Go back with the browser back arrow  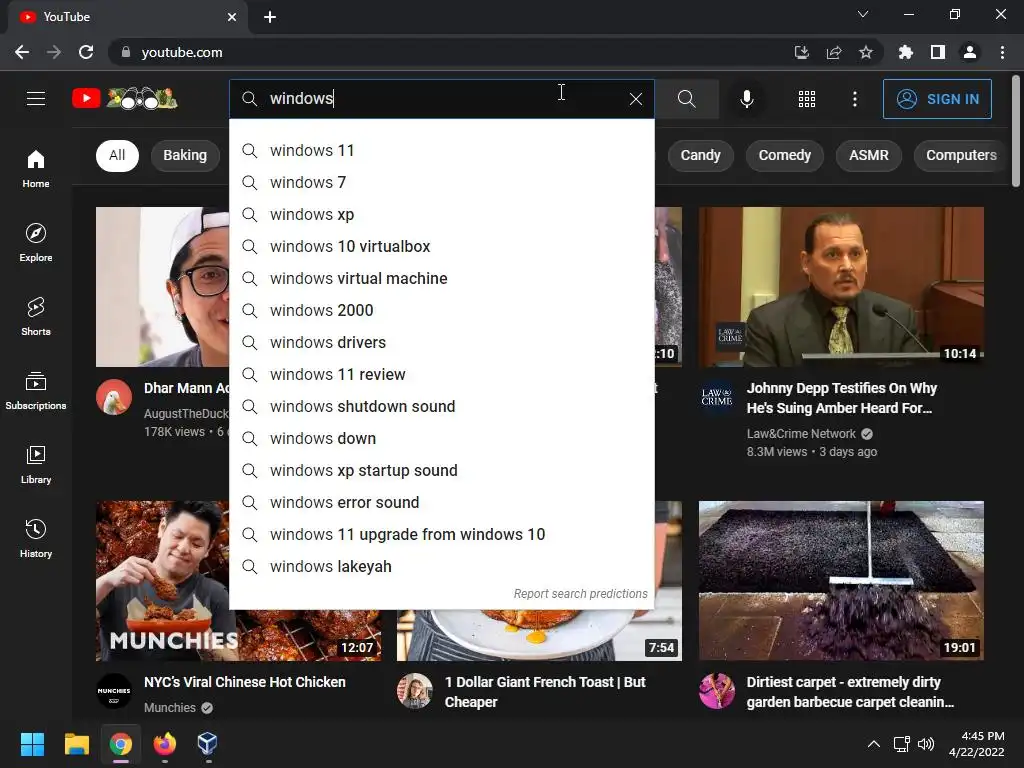point(22,52)
